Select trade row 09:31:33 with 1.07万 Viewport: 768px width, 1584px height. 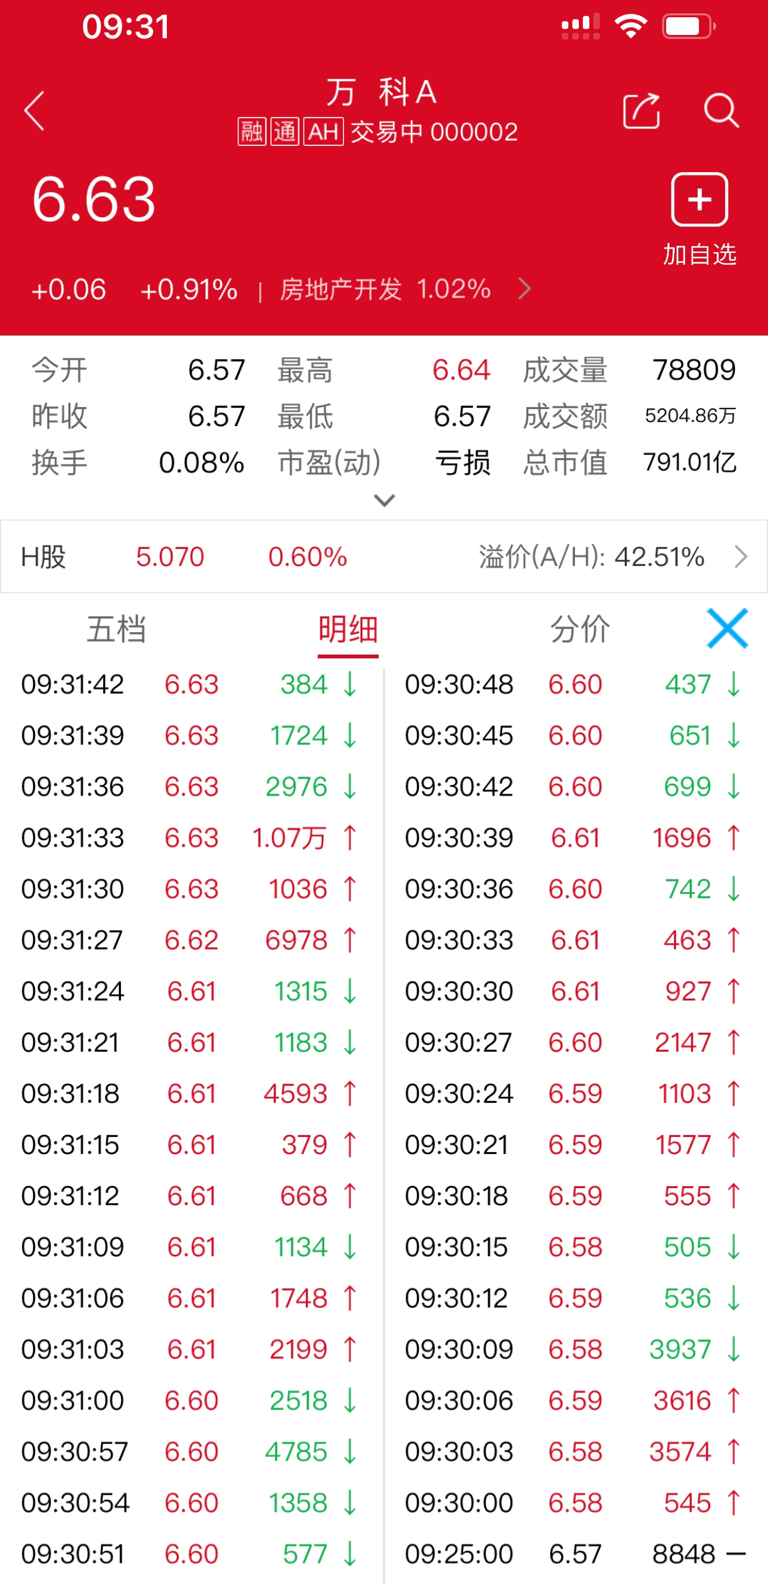[x=190, y=837]
